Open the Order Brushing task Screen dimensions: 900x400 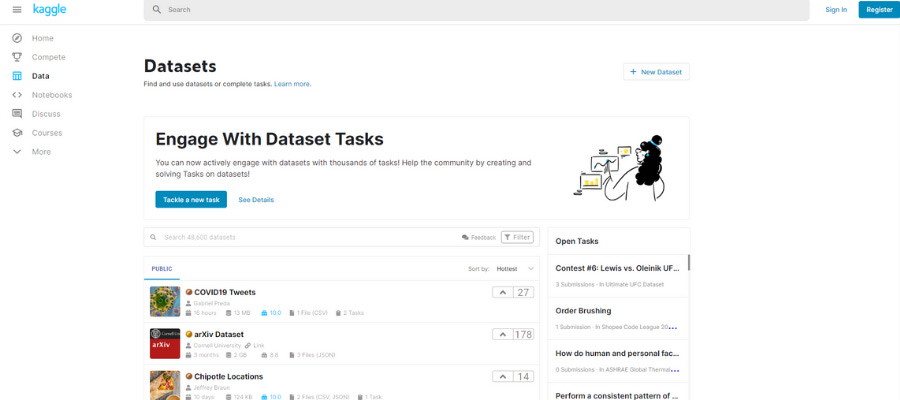tap(583, 310)
